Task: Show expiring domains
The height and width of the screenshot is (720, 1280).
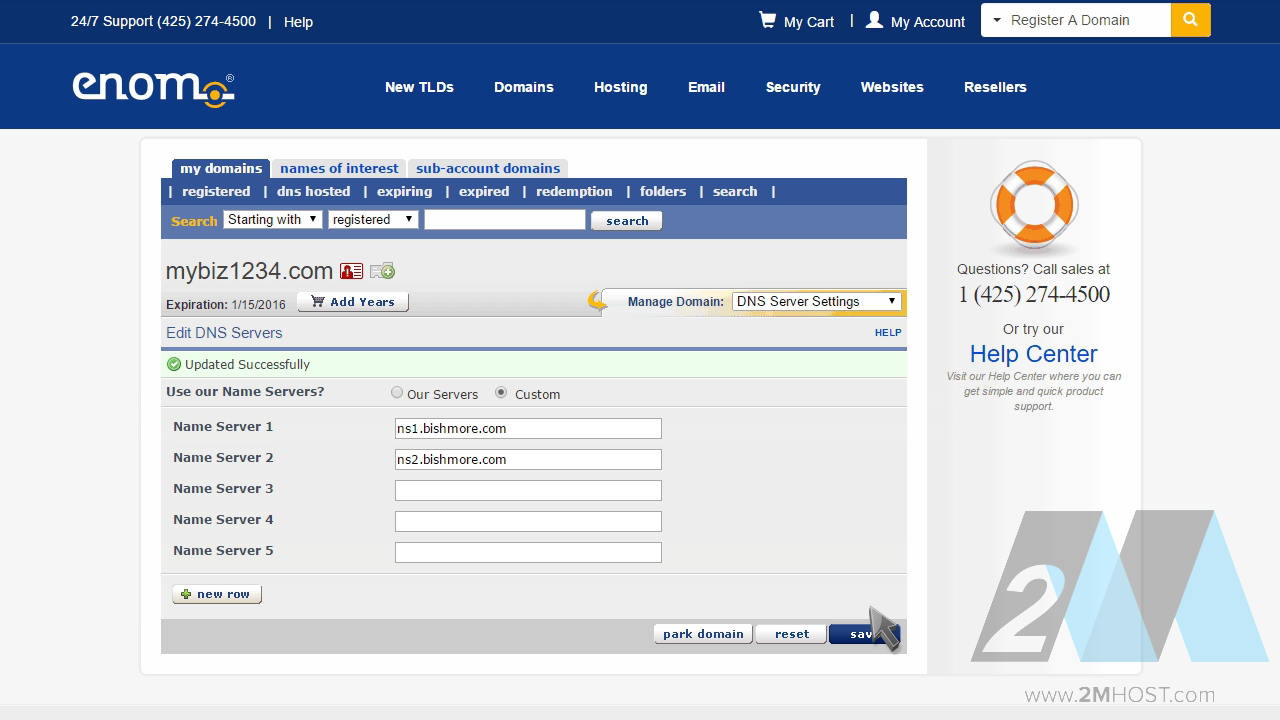Action: (404, 191)
